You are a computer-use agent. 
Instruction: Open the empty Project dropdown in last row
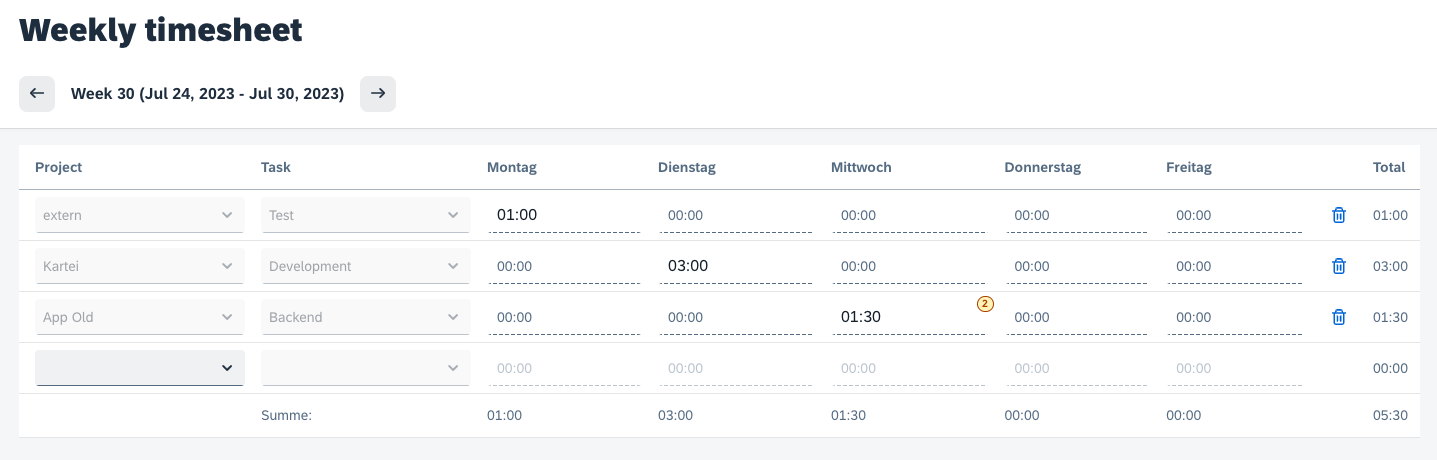click(140, 368)
